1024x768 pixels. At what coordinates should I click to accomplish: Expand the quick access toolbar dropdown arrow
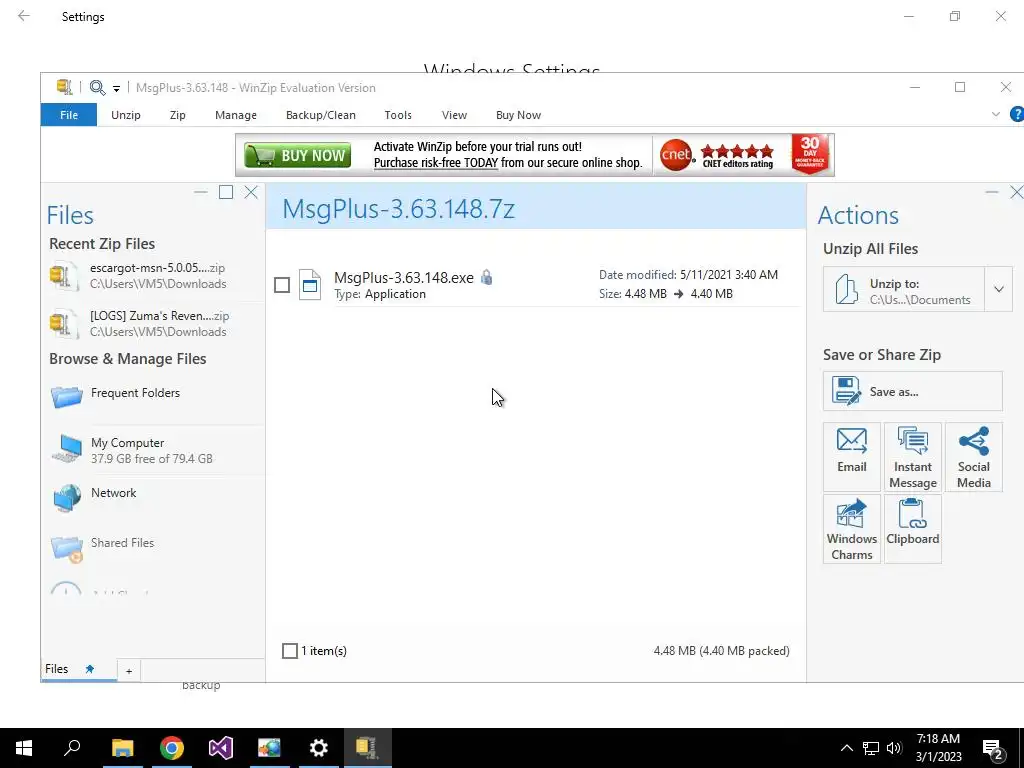tap(116, 88)
